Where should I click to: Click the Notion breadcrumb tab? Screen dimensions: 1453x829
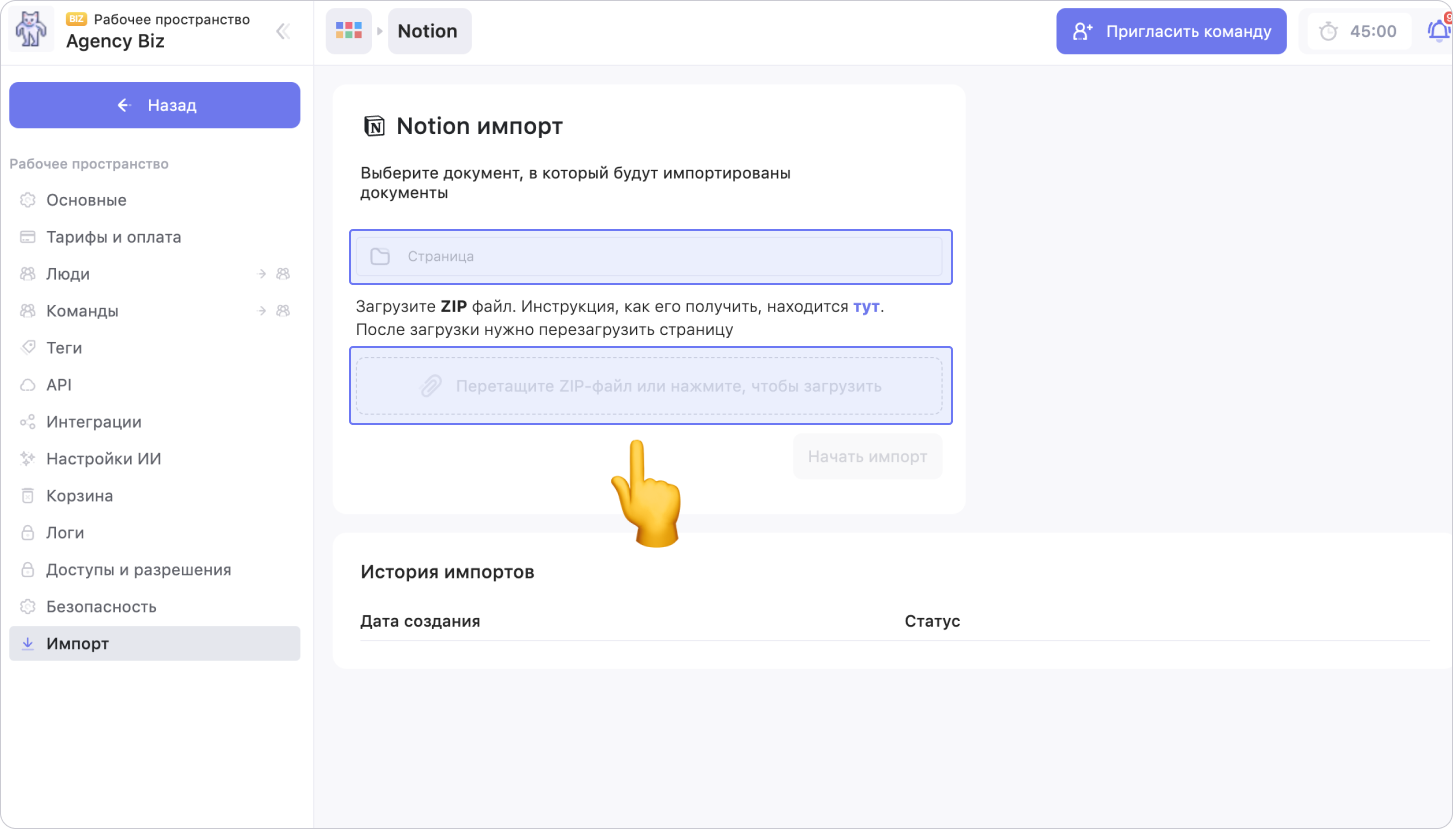point(428,31)
